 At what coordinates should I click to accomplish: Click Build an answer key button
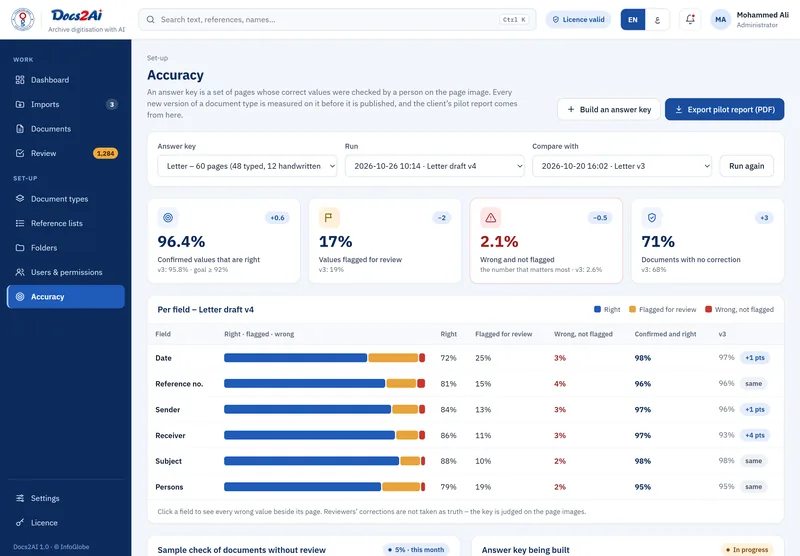(609, 109)
